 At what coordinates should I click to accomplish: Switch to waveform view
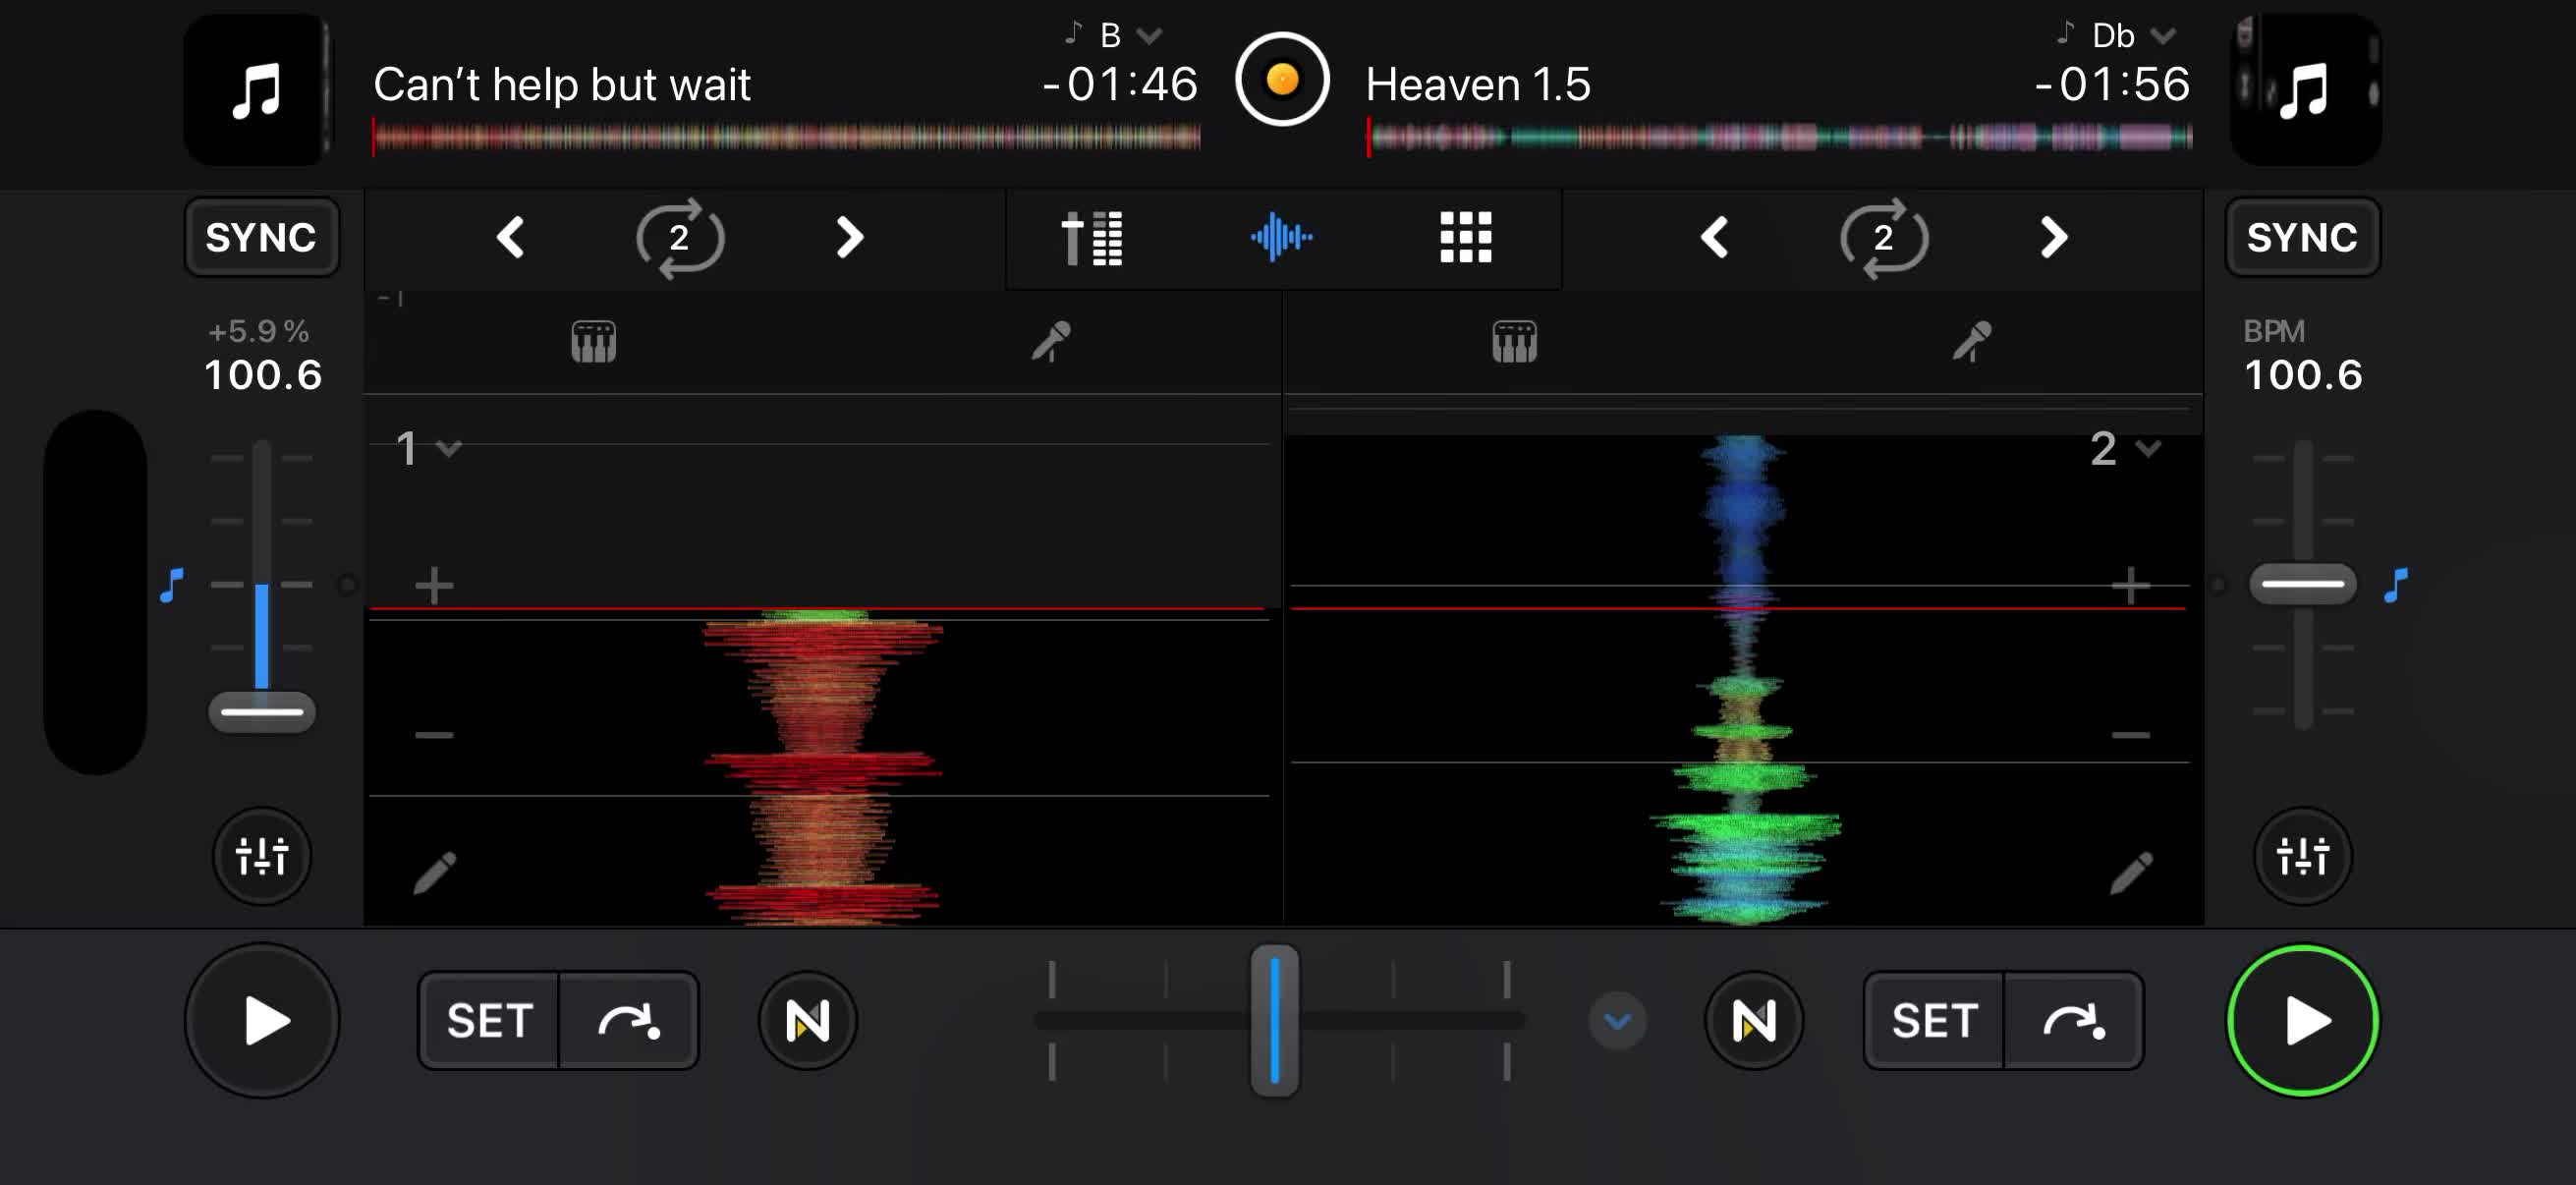point(1281,237)
